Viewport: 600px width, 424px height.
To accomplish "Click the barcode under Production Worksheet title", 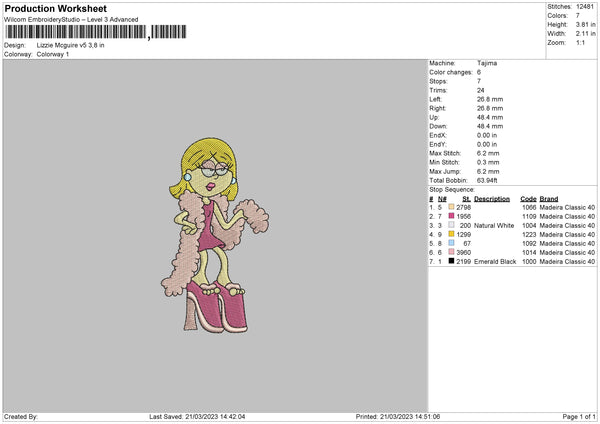I will click(x=96, y=32).
